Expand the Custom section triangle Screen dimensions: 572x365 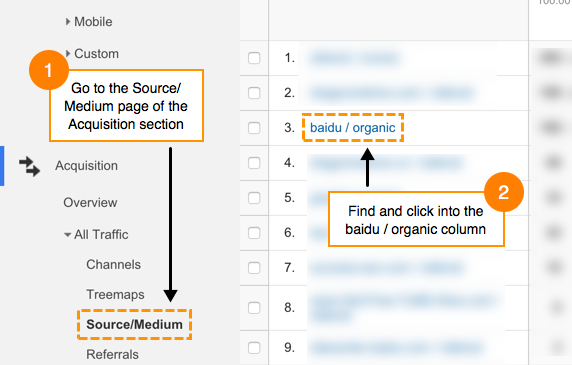click(67, 54)
